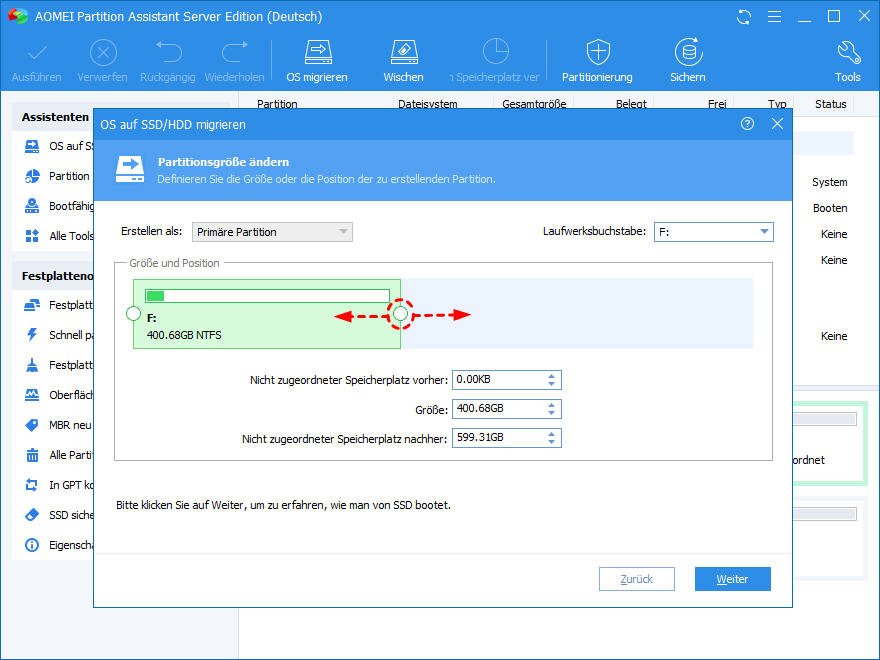Click the Rückgängig undo icon
This screenshot has height=660, width=880.
(x=168, y=52)
